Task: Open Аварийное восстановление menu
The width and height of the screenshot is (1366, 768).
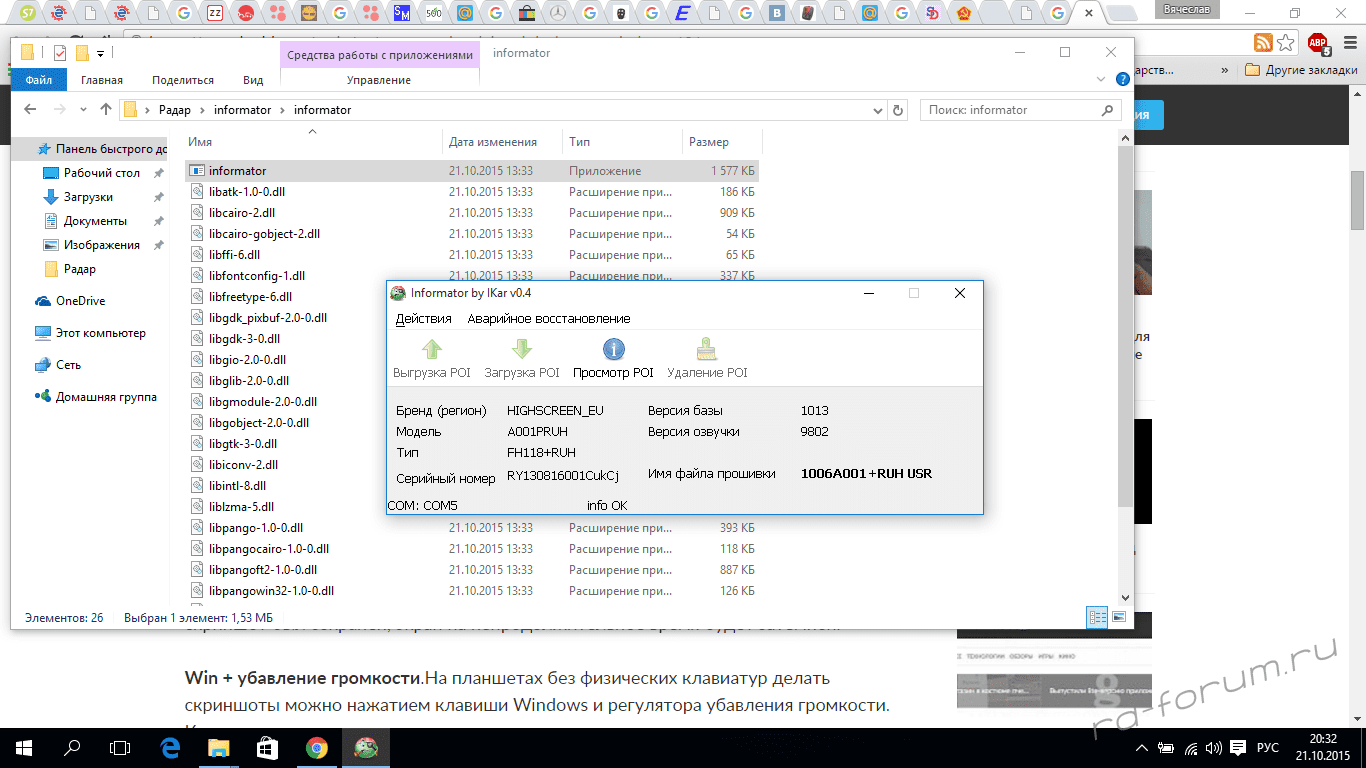Action: click(x=549, y=318)
